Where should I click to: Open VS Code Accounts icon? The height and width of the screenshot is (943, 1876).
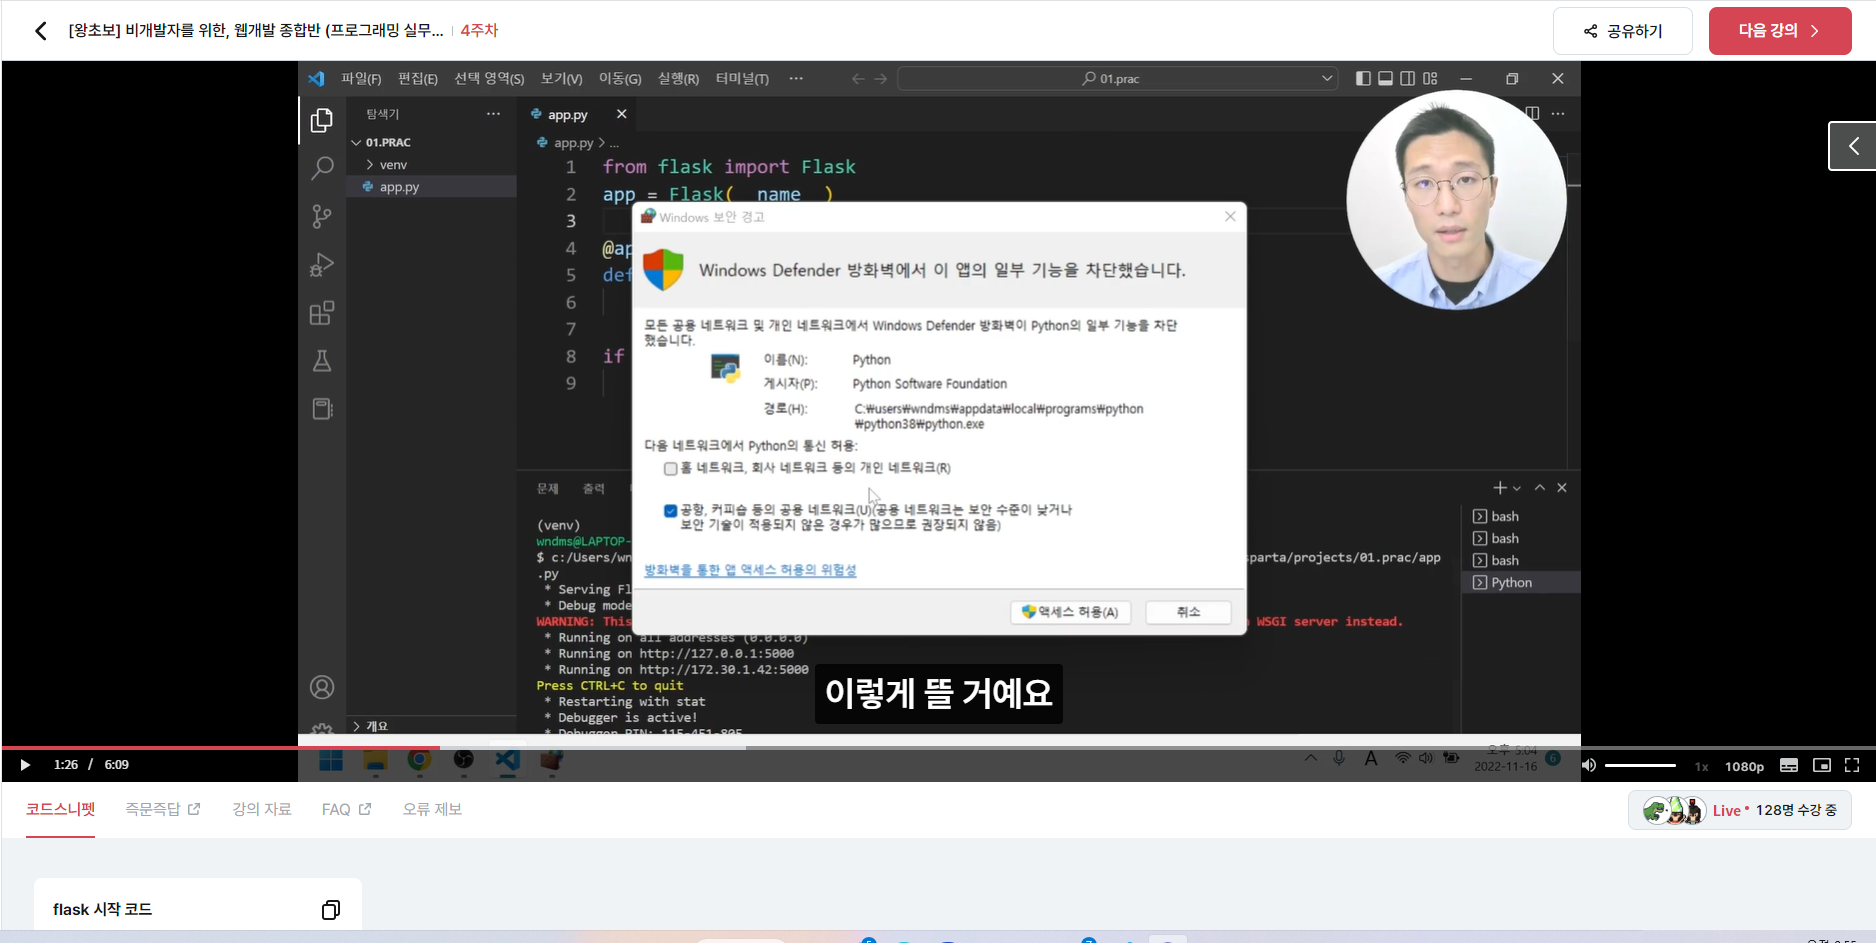pos(322,687)
